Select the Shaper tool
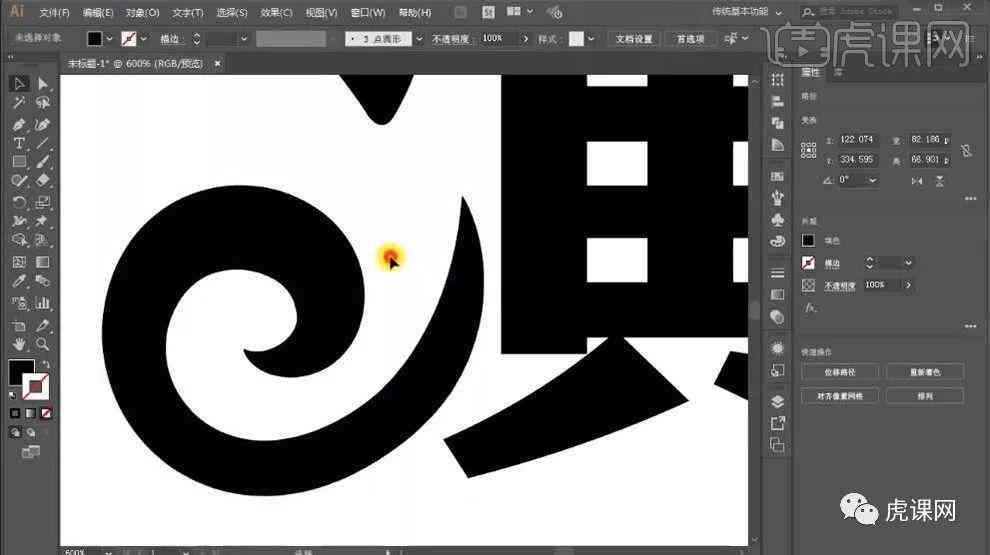 click(19, 181)
